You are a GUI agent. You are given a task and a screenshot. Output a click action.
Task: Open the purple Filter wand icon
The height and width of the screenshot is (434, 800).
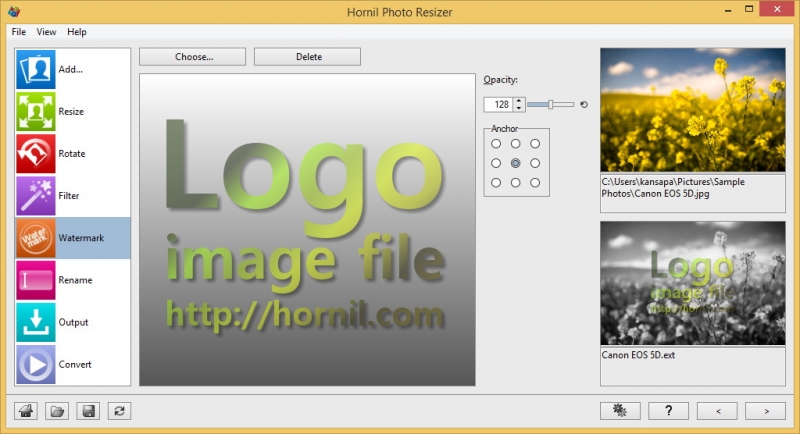[36, 196]
